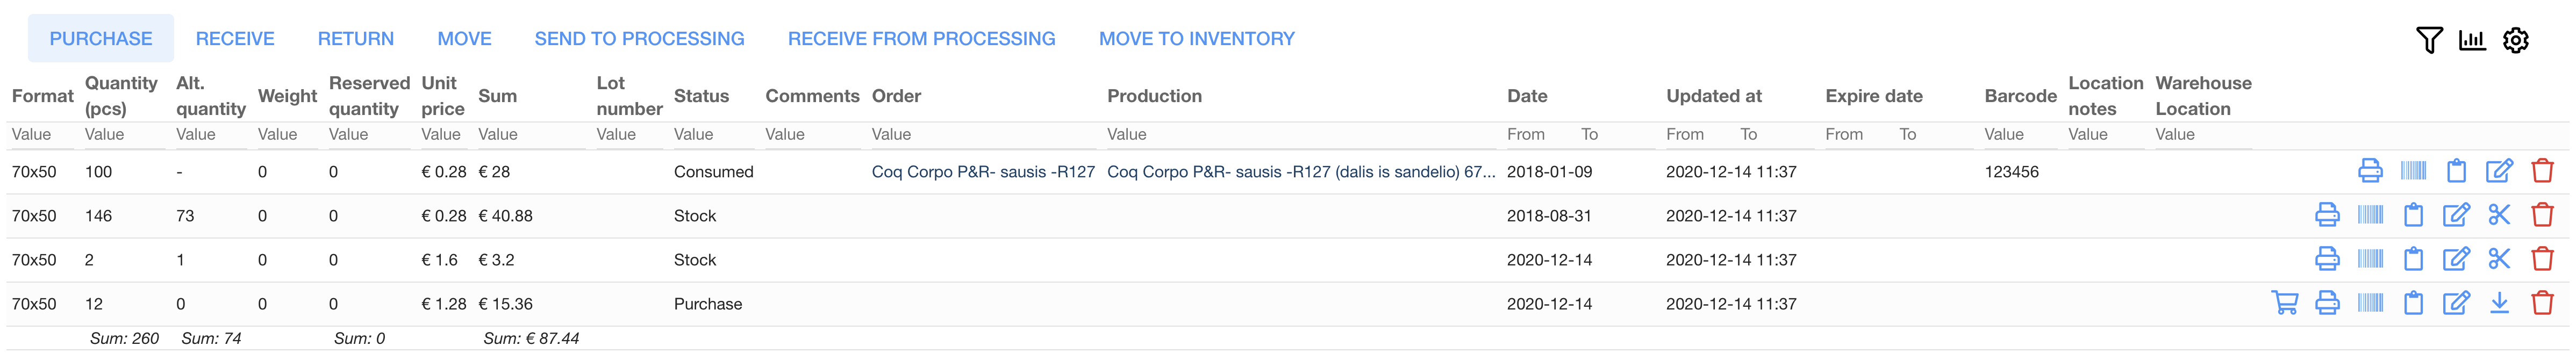The image size is (2576, 360).
Task: Open the chart statistics icon
Action: [2472, 40]
